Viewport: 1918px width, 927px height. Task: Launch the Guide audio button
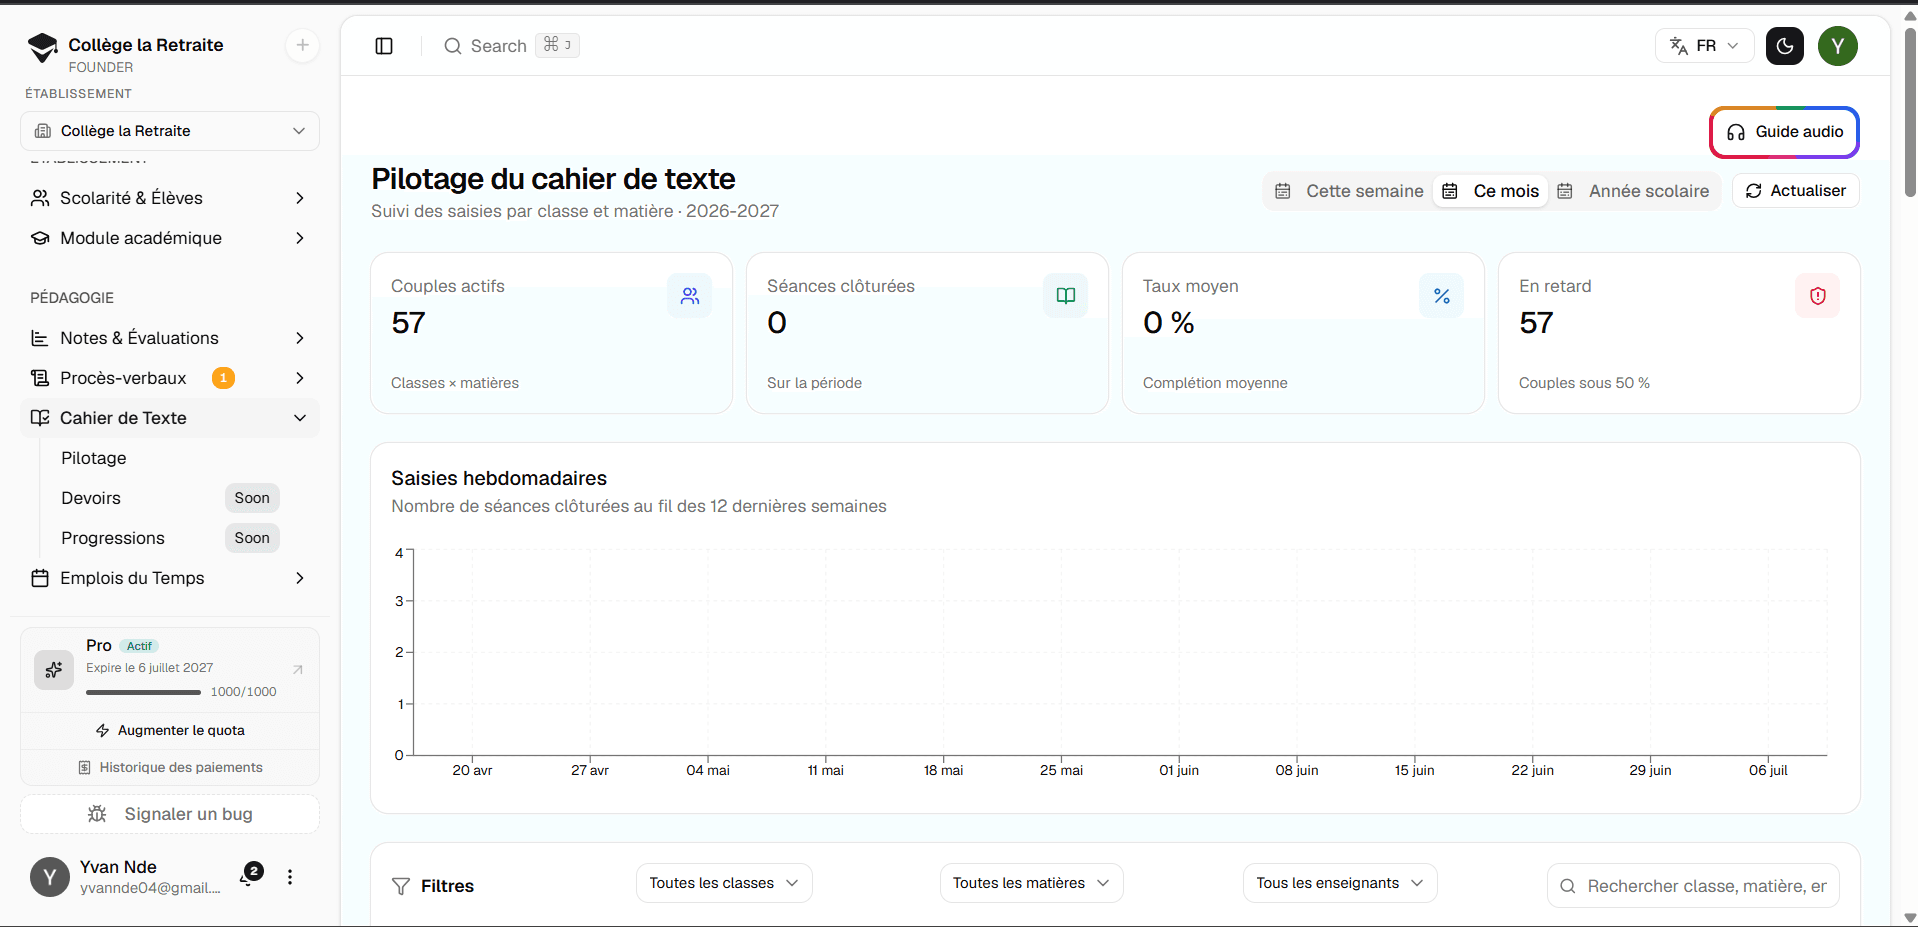coord(1785,132)
